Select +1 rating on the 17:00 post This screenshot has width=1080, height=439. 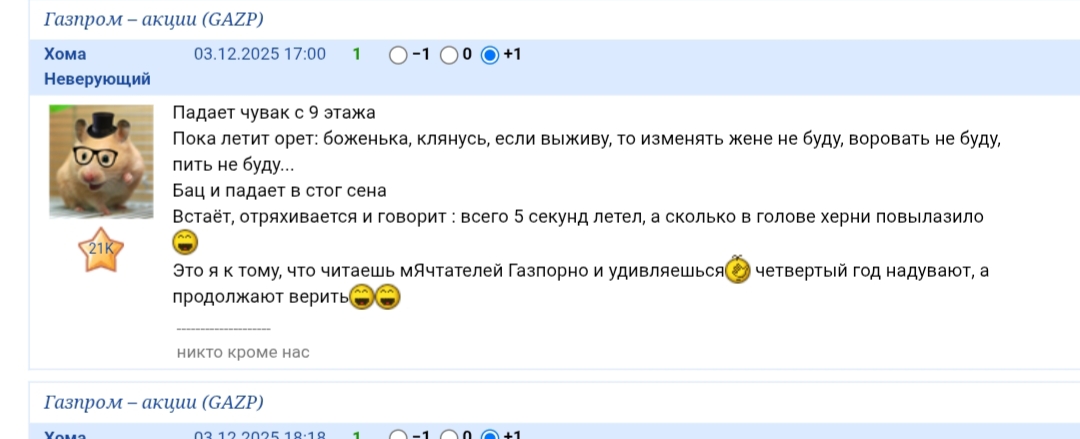click(x=490, y=55)
